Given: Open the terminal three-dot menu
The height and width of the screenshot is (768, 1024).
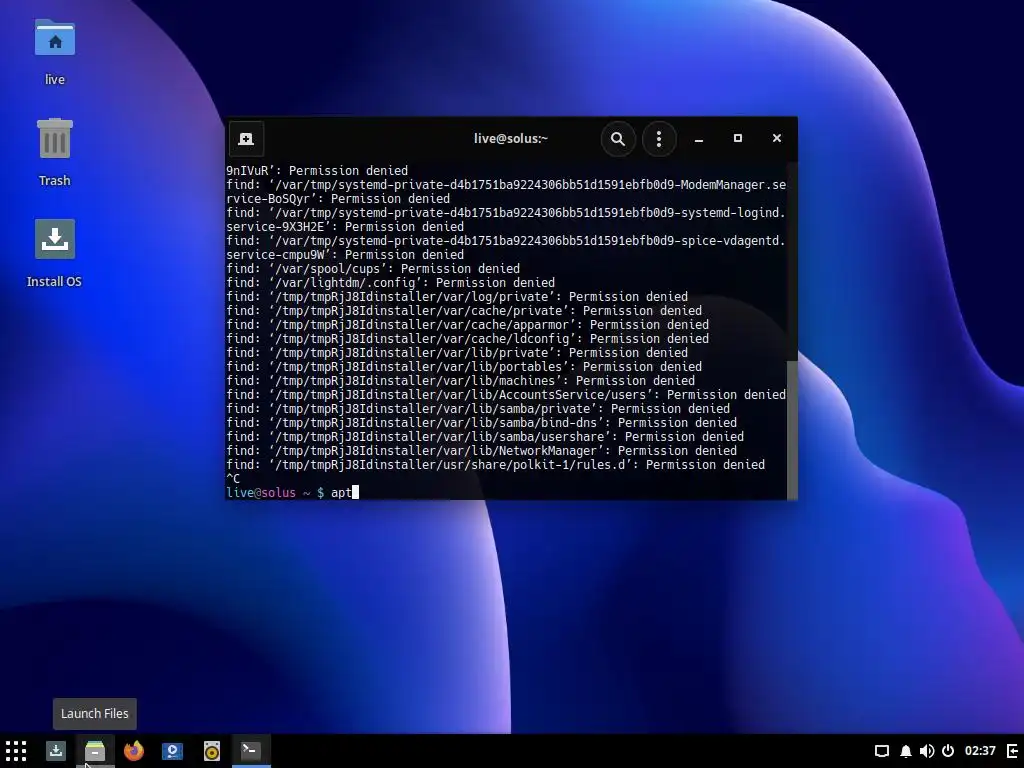Looking at the screenshot, I should (x=659, y=138).
